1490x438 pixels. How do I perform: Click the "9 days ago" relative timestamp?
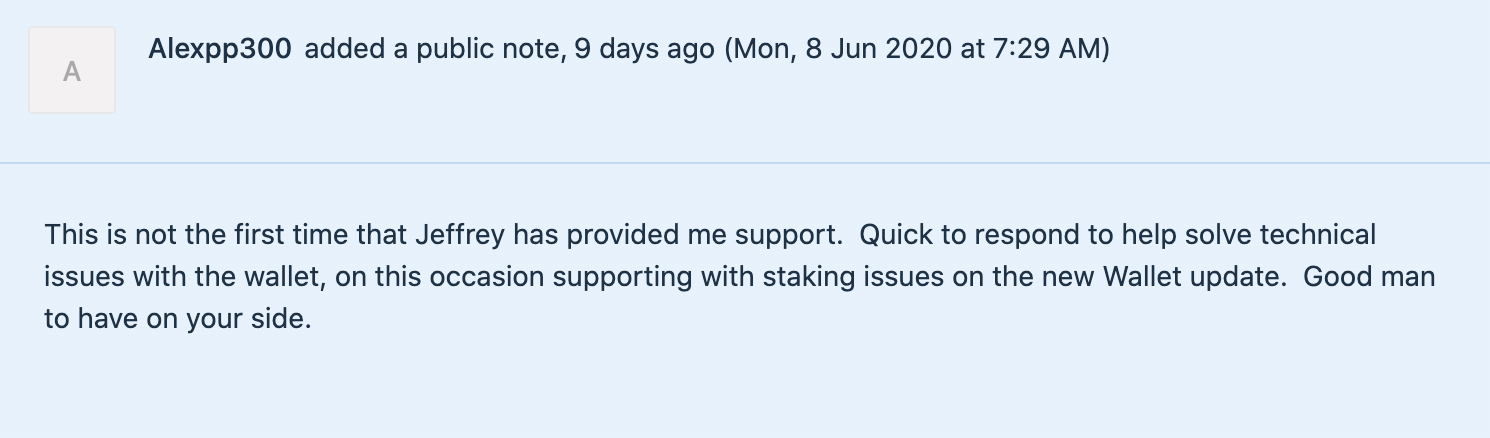tap(645, 49)
